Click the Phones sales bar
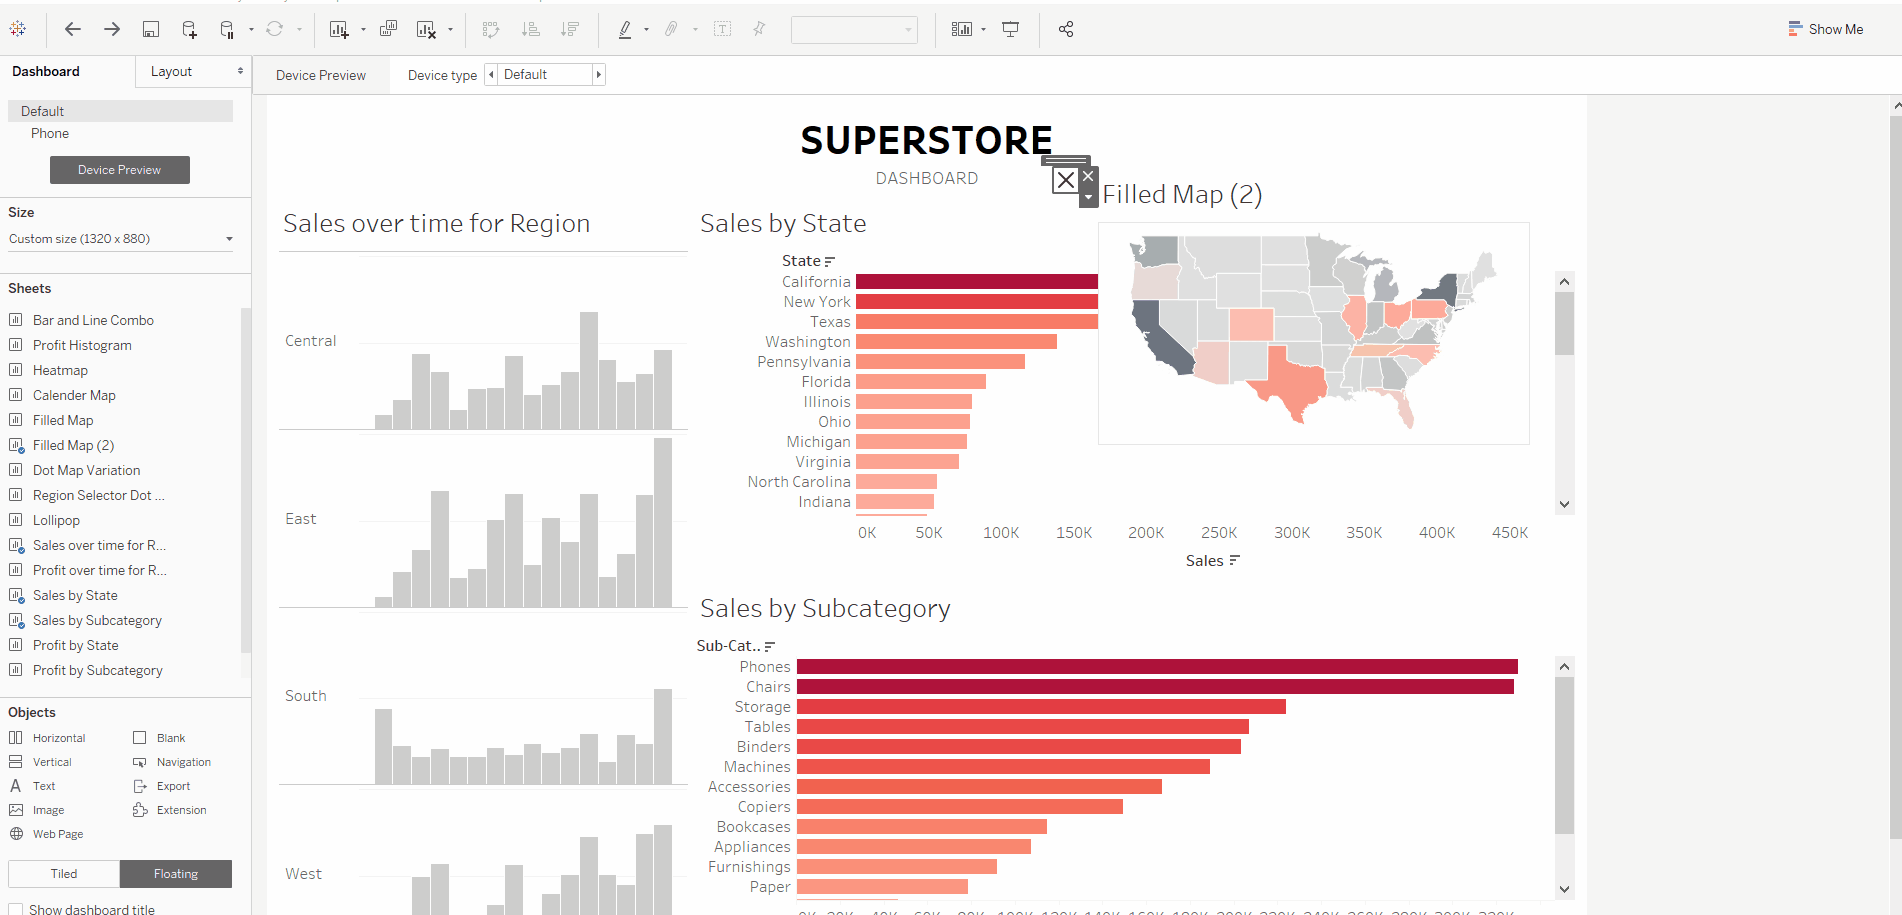Viewport: 1902px width, 915px height. tap(1157, 667)
